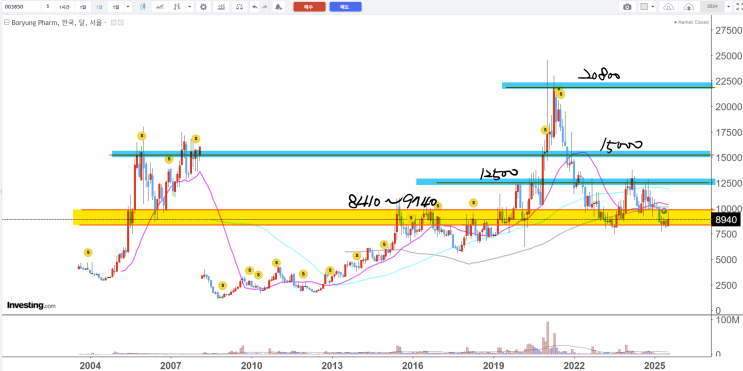Take a chart snapshot with the camera icon

627,7
